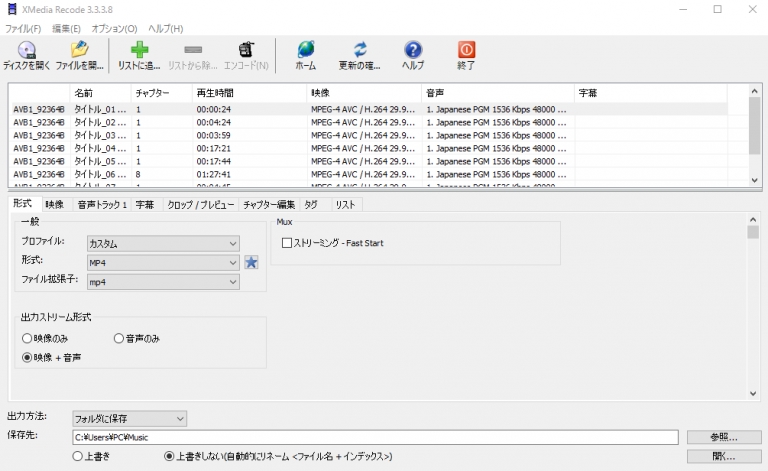Viewport: 768px width, 471px height.
Task: Select the Video only (映像のみ) radio button
Action: (28, 339)
